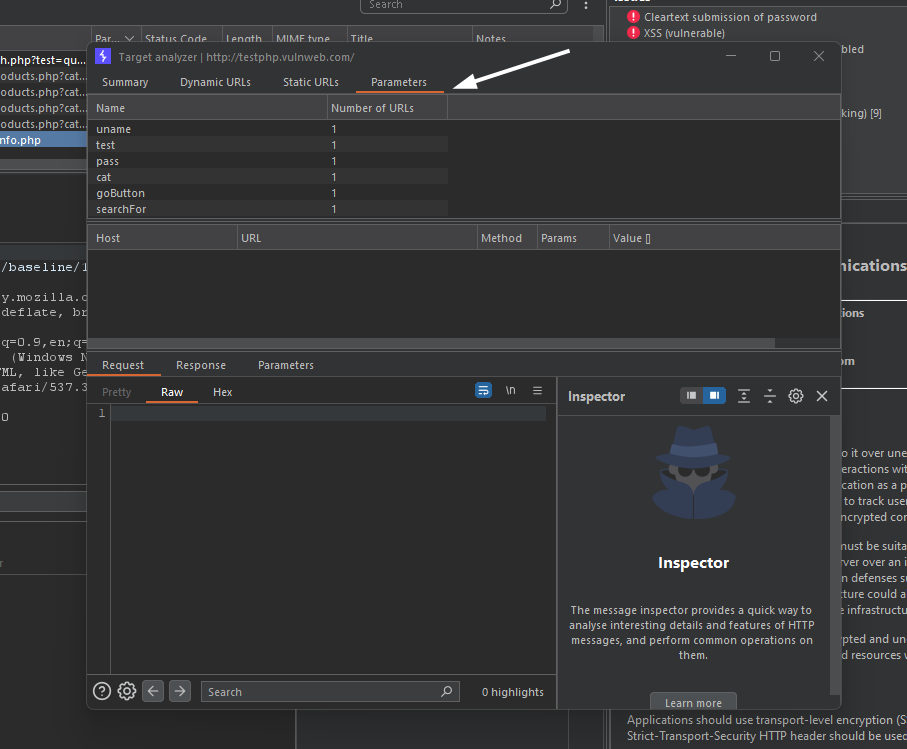Go to the previous search match arrow
Viewport: 907px width, 749px height.
(x=153, y=691)
